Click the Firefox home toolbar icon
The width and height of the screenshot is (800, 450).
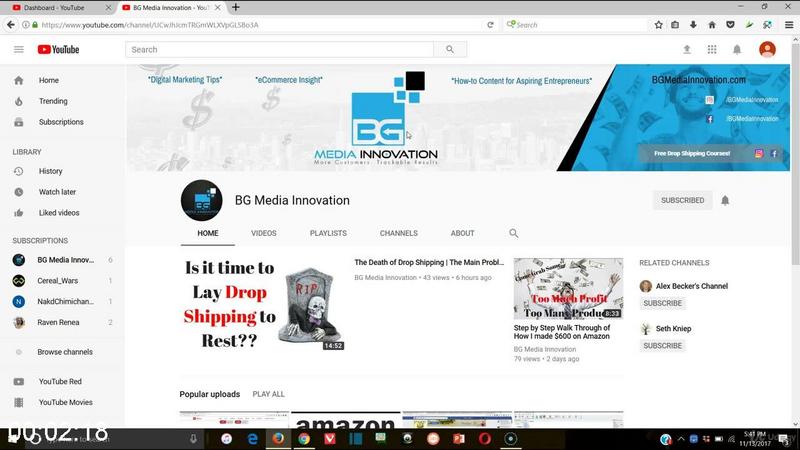(x=712, y=24)
